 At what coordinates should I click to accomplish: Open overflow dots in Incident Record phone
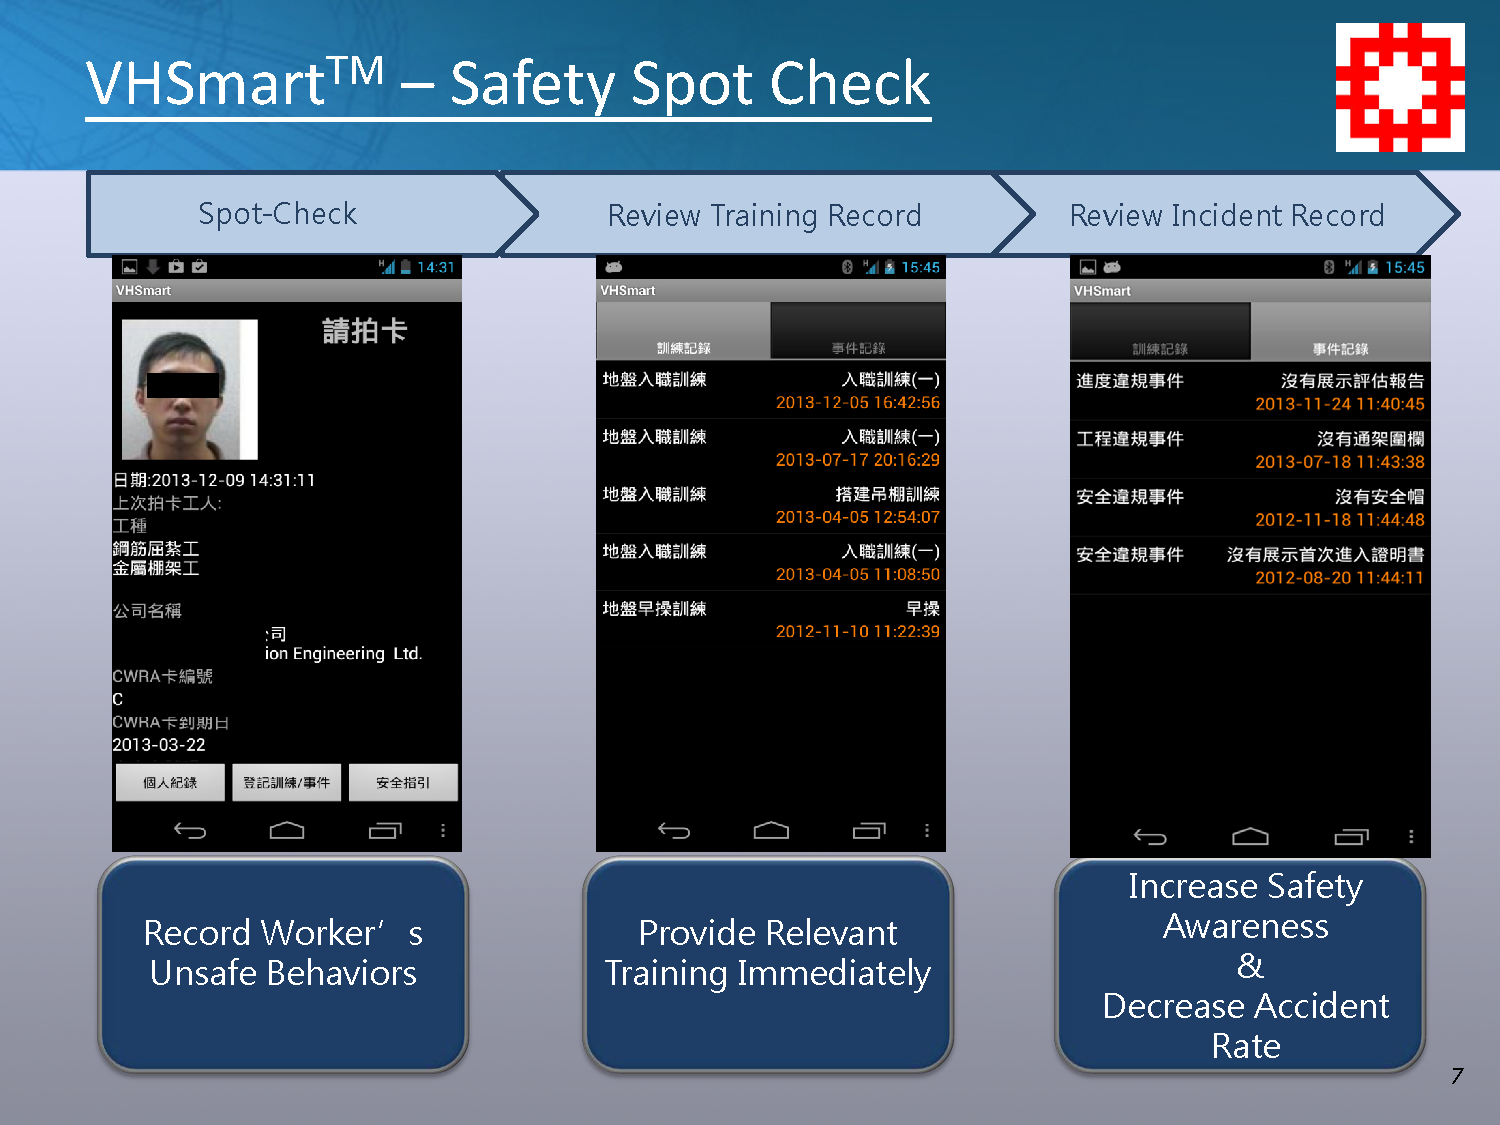coord(1411,837)
